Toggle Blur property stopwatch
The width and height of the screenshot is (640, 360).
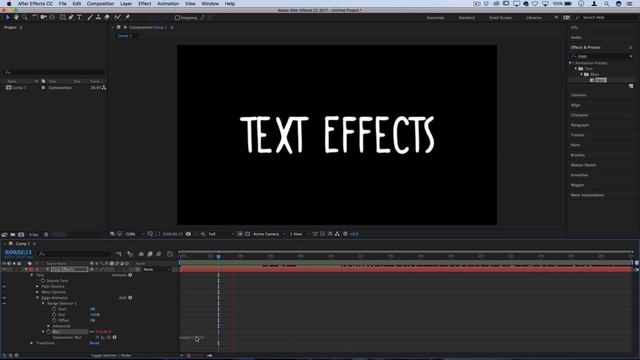click(49, 332)
